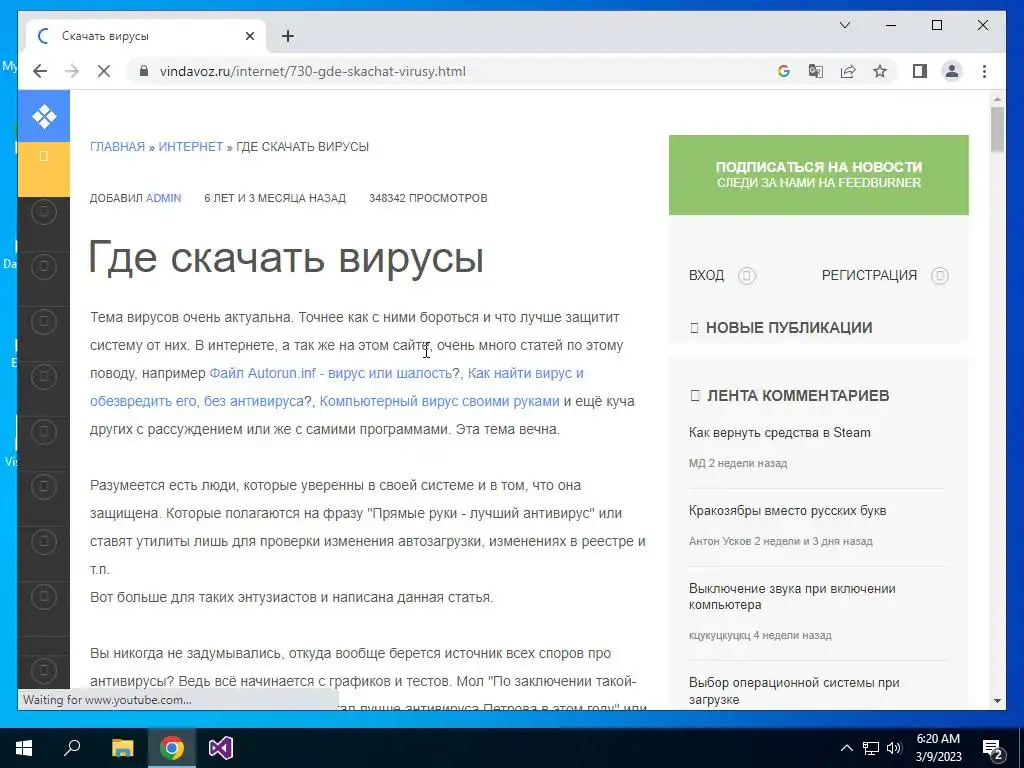The width and height of the screenshot is (1024, 768).
Task: Close the Скачать вирусы tab
Action: (249, 36)
